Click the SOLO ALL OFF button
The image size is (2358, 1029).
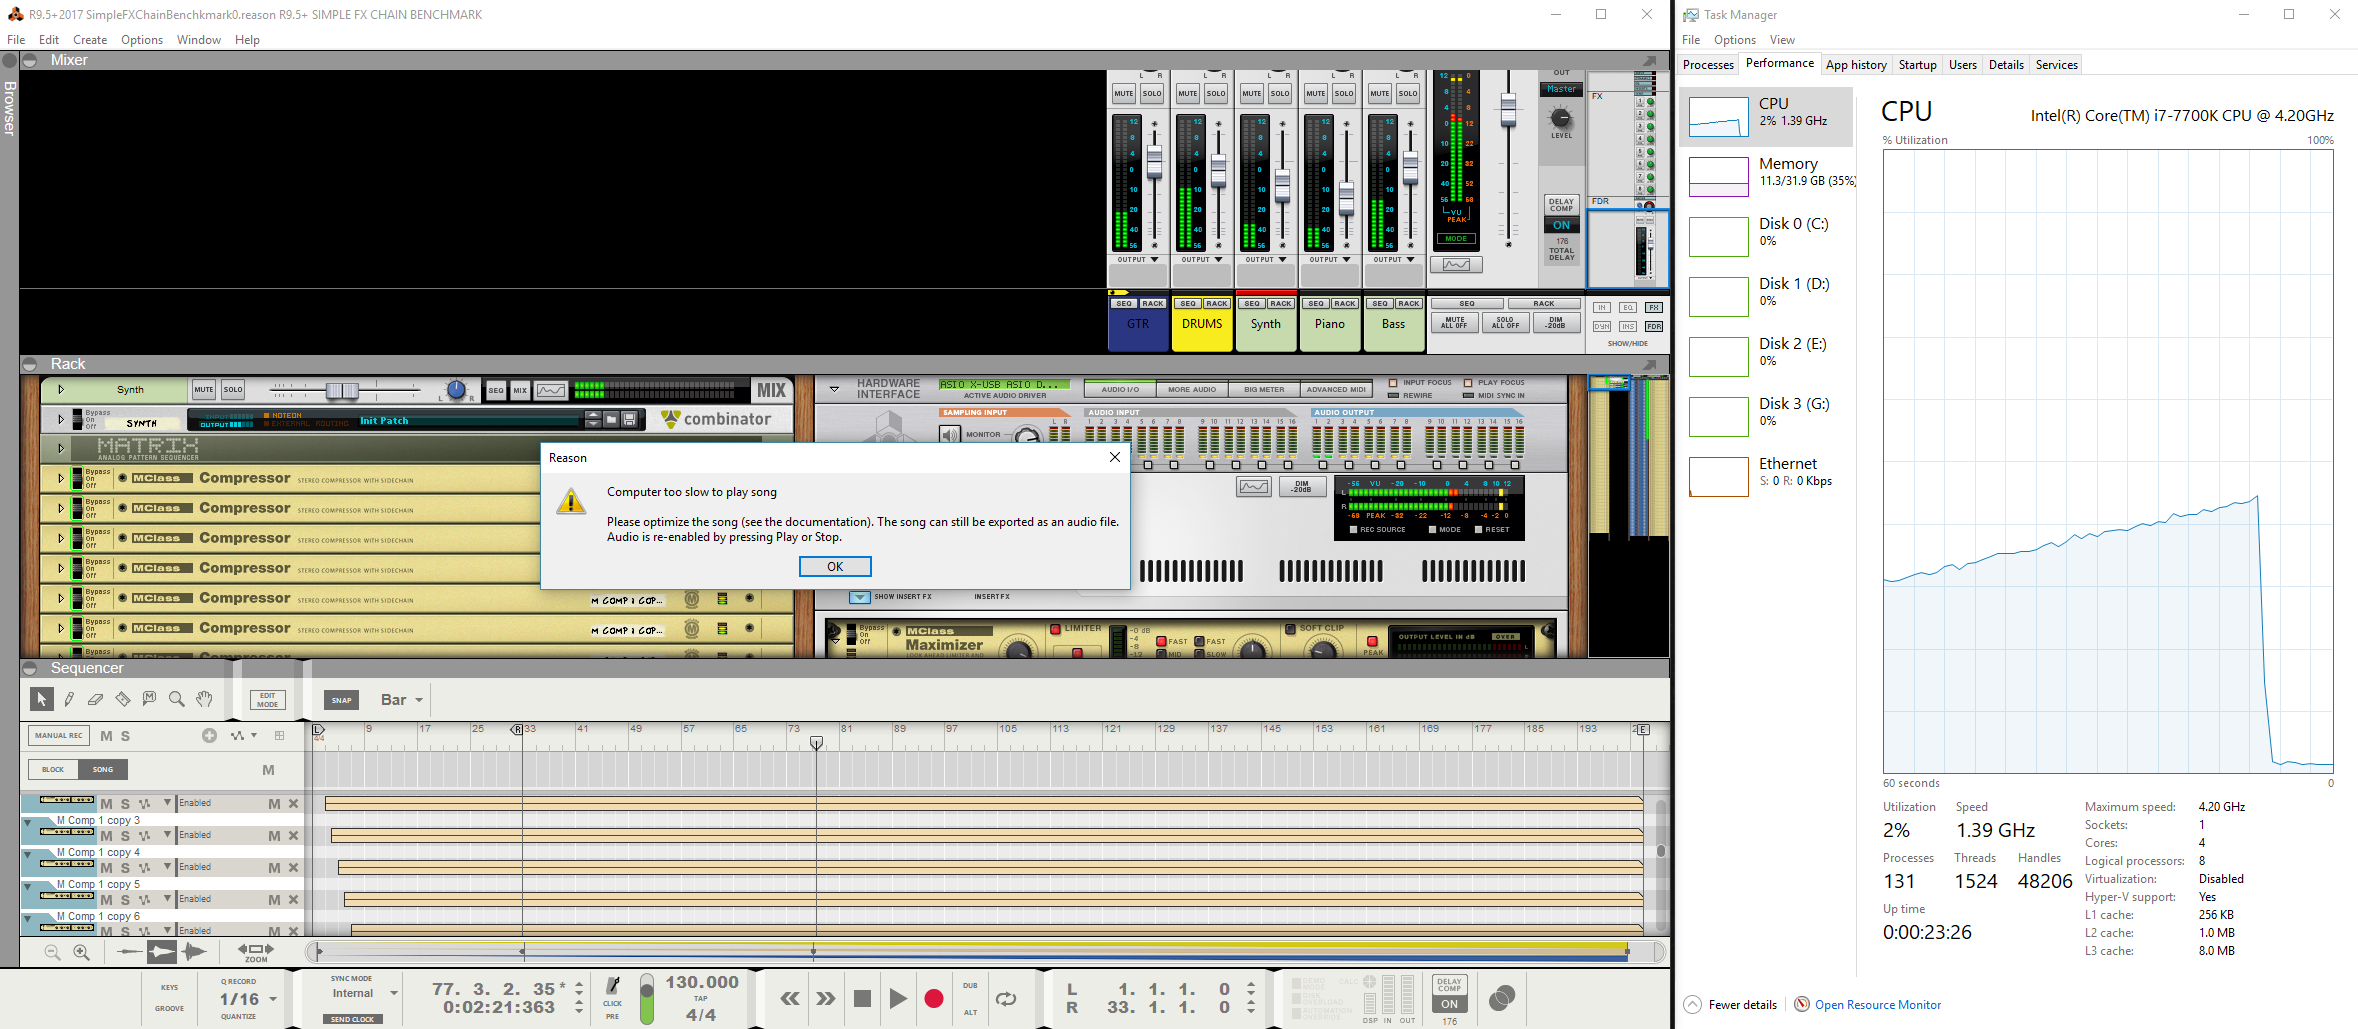point(1505,323)
